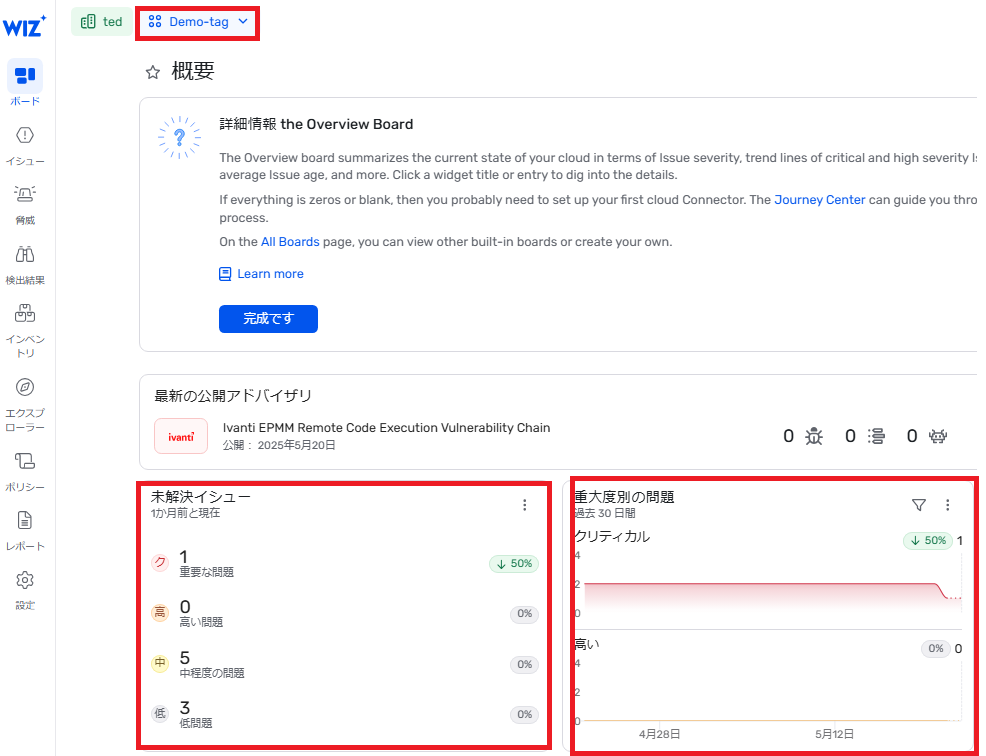Open the 重大度別の問題 widget options menu

point(948,505)
